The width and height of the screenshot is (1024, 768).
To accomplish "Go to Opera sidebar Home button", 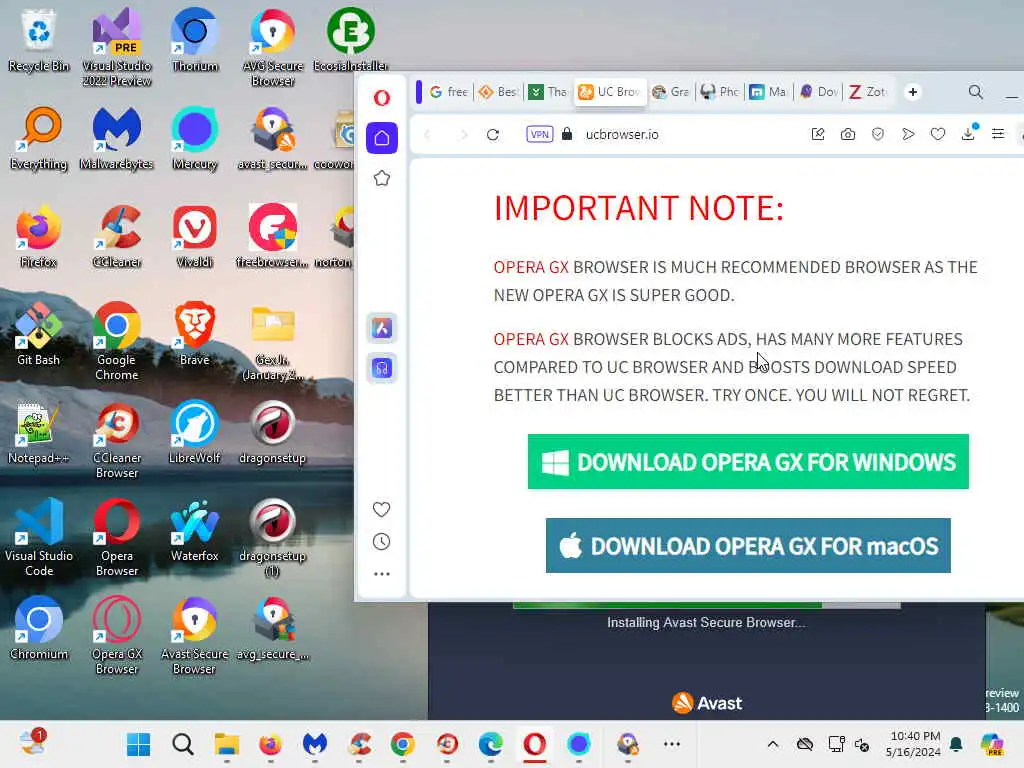I will (x=381, y=138).
